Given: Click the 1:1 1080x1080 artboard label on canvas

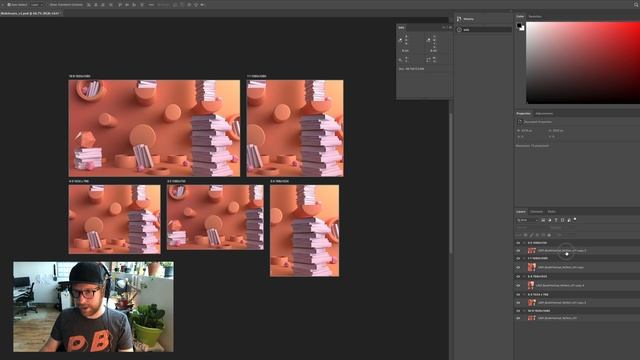Looking at the screenshot, I should [257, 76].
